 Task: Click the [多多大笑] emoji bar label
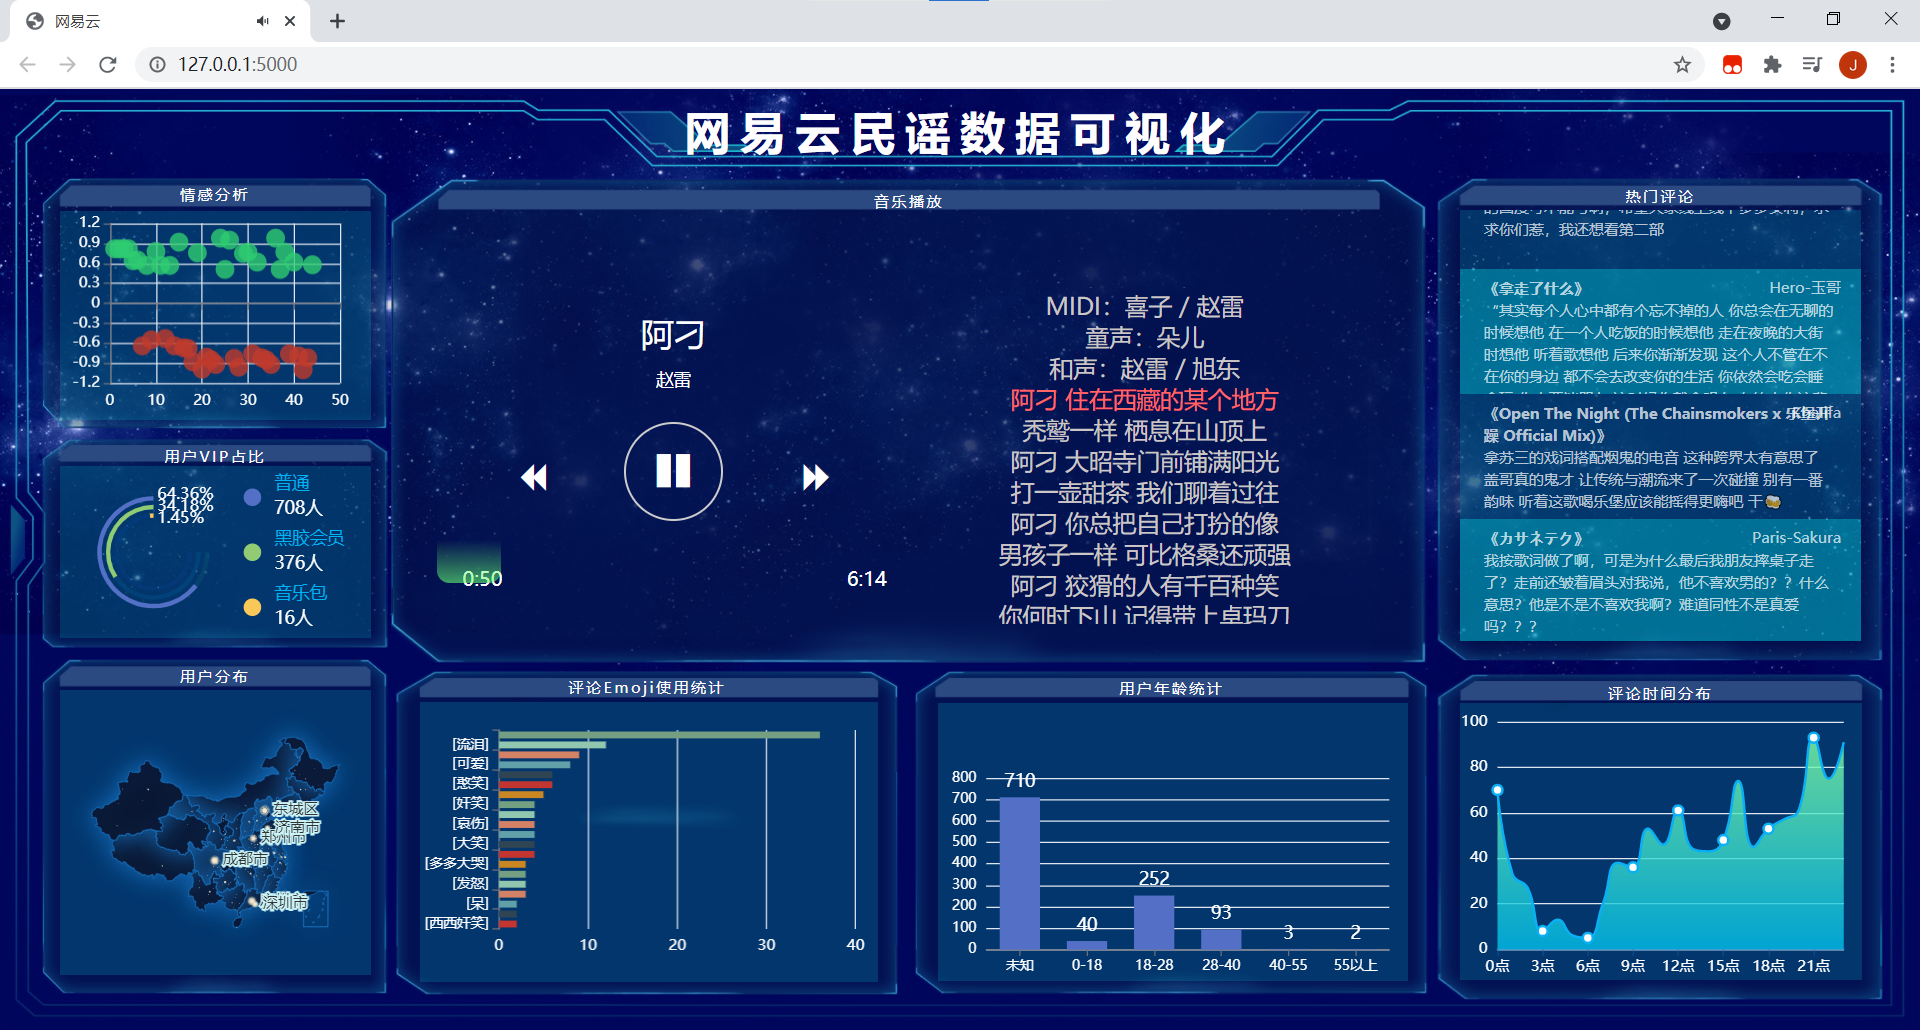pyautogui.click(x=457, y=863)
